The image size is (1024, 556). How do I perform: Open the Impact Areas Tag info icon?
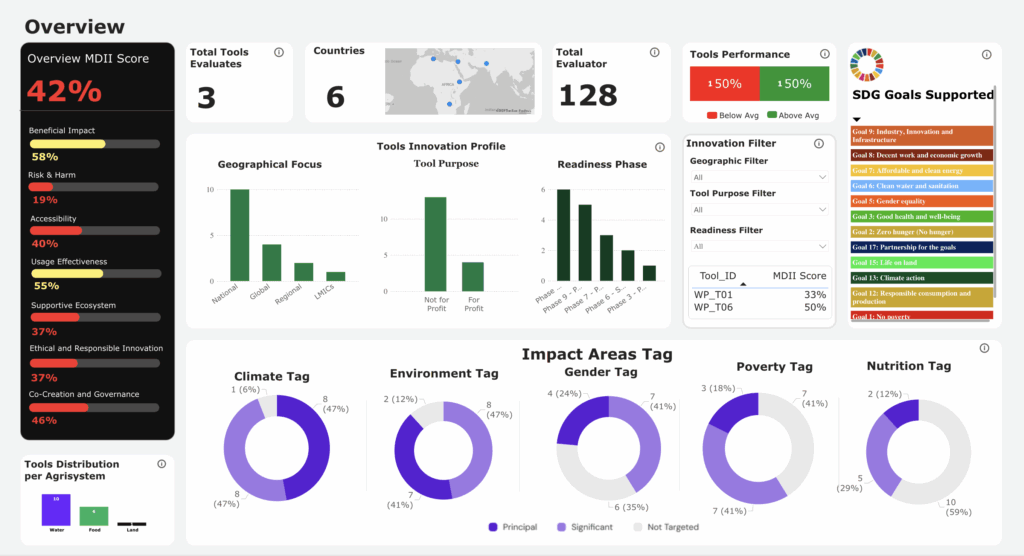coord(984,348)
